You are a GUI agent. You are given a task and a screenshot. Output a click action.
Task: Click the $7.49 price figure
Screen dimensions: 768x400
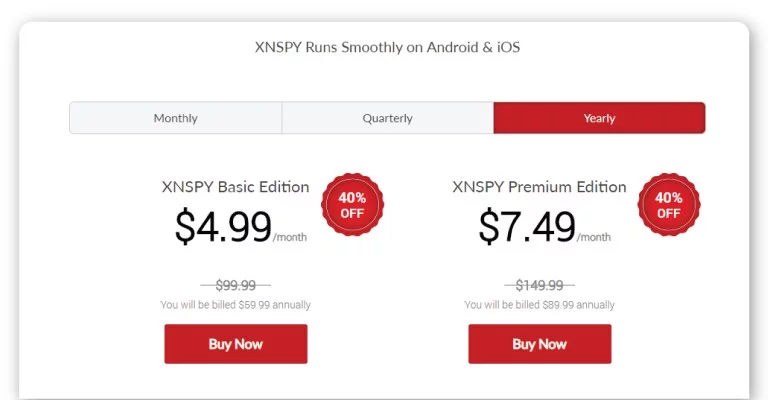[x=527, y=226]
